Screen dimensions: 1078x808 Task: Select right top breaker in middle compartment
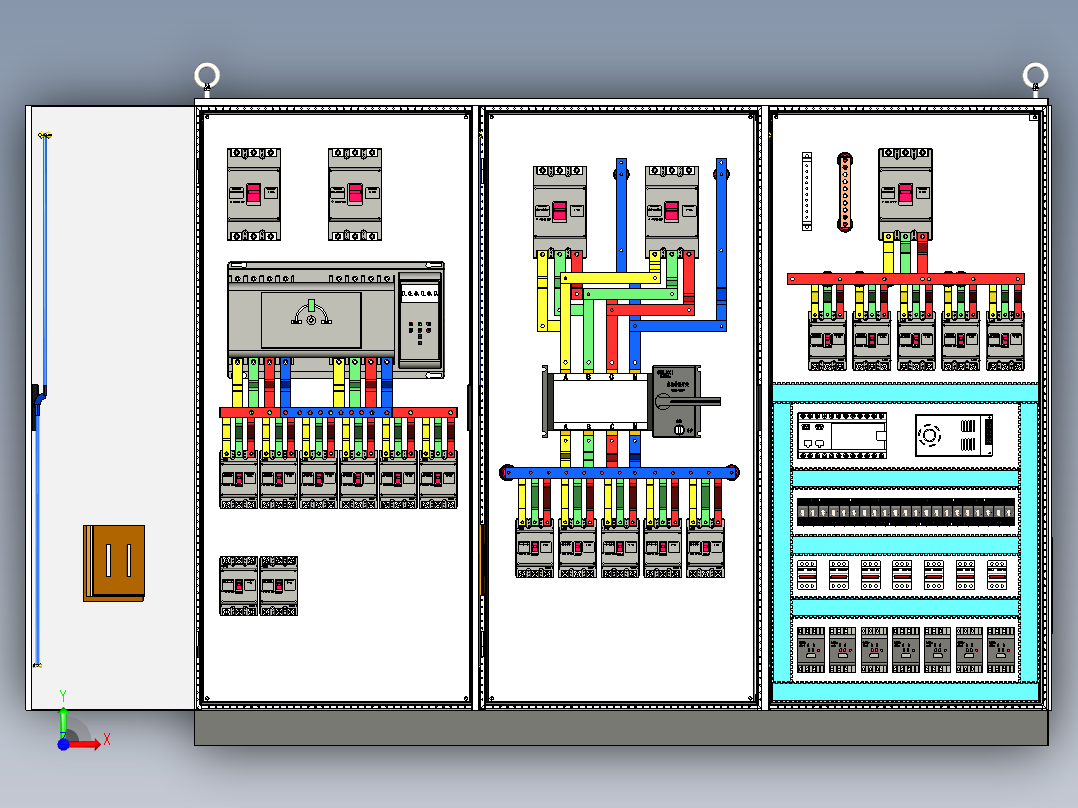pos(672,211)
